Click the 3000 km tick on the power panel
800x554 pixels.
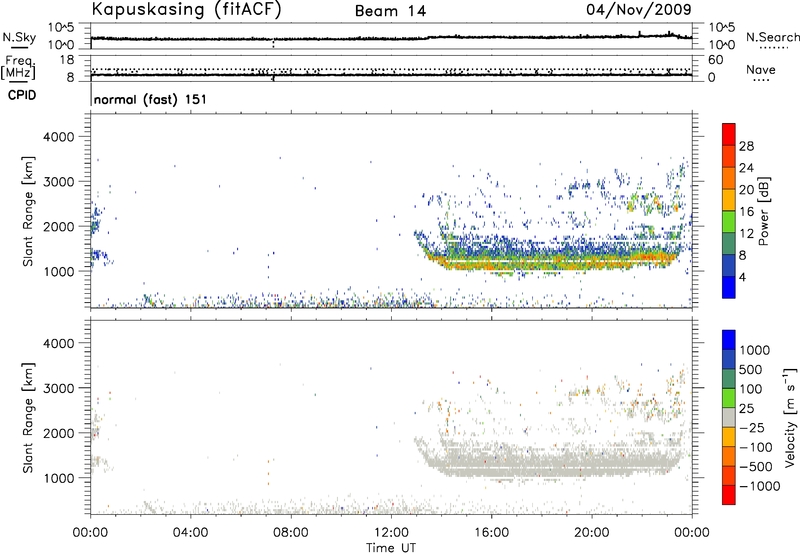[x=58, y=182]
